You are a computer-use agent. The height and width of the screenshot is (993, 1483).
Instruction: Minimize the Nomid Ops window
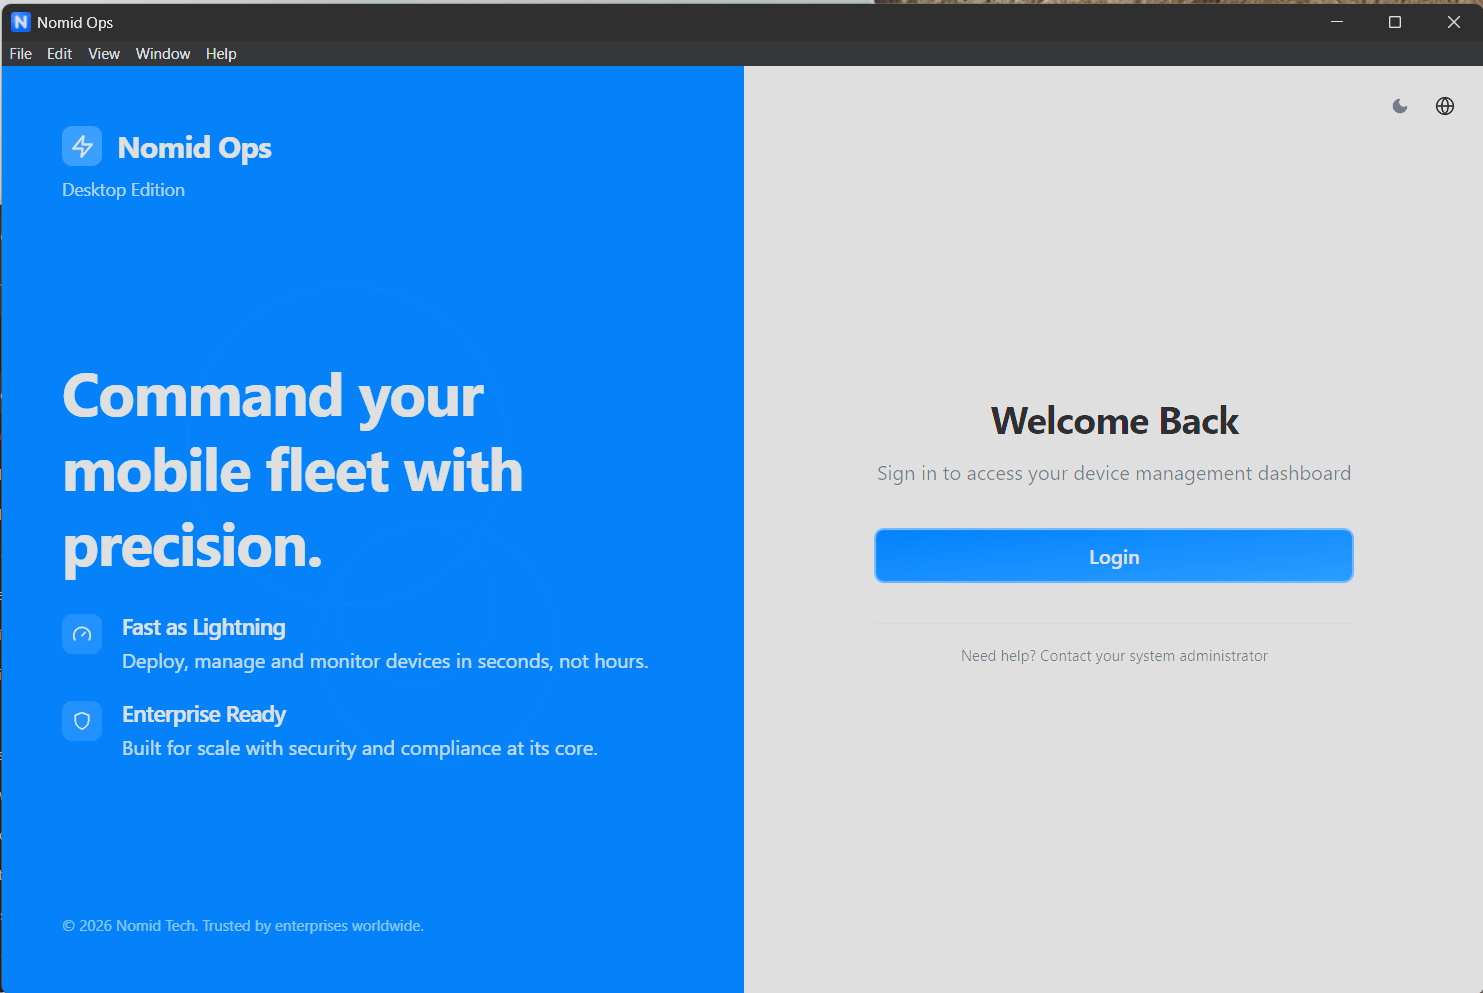coord(1337,22)
